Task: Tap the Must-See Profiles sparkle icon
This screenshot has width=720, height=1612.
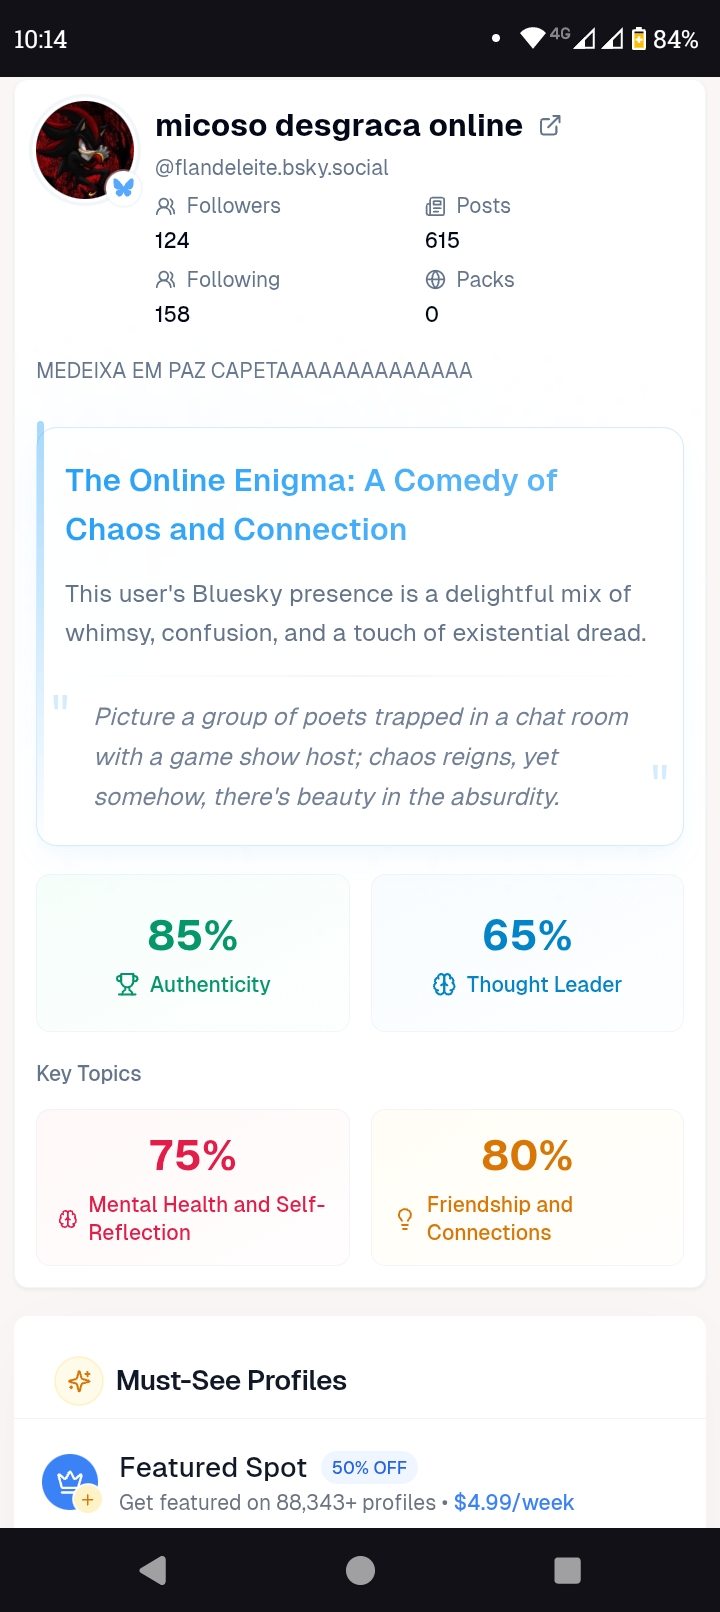Action: click(79, 1381)
